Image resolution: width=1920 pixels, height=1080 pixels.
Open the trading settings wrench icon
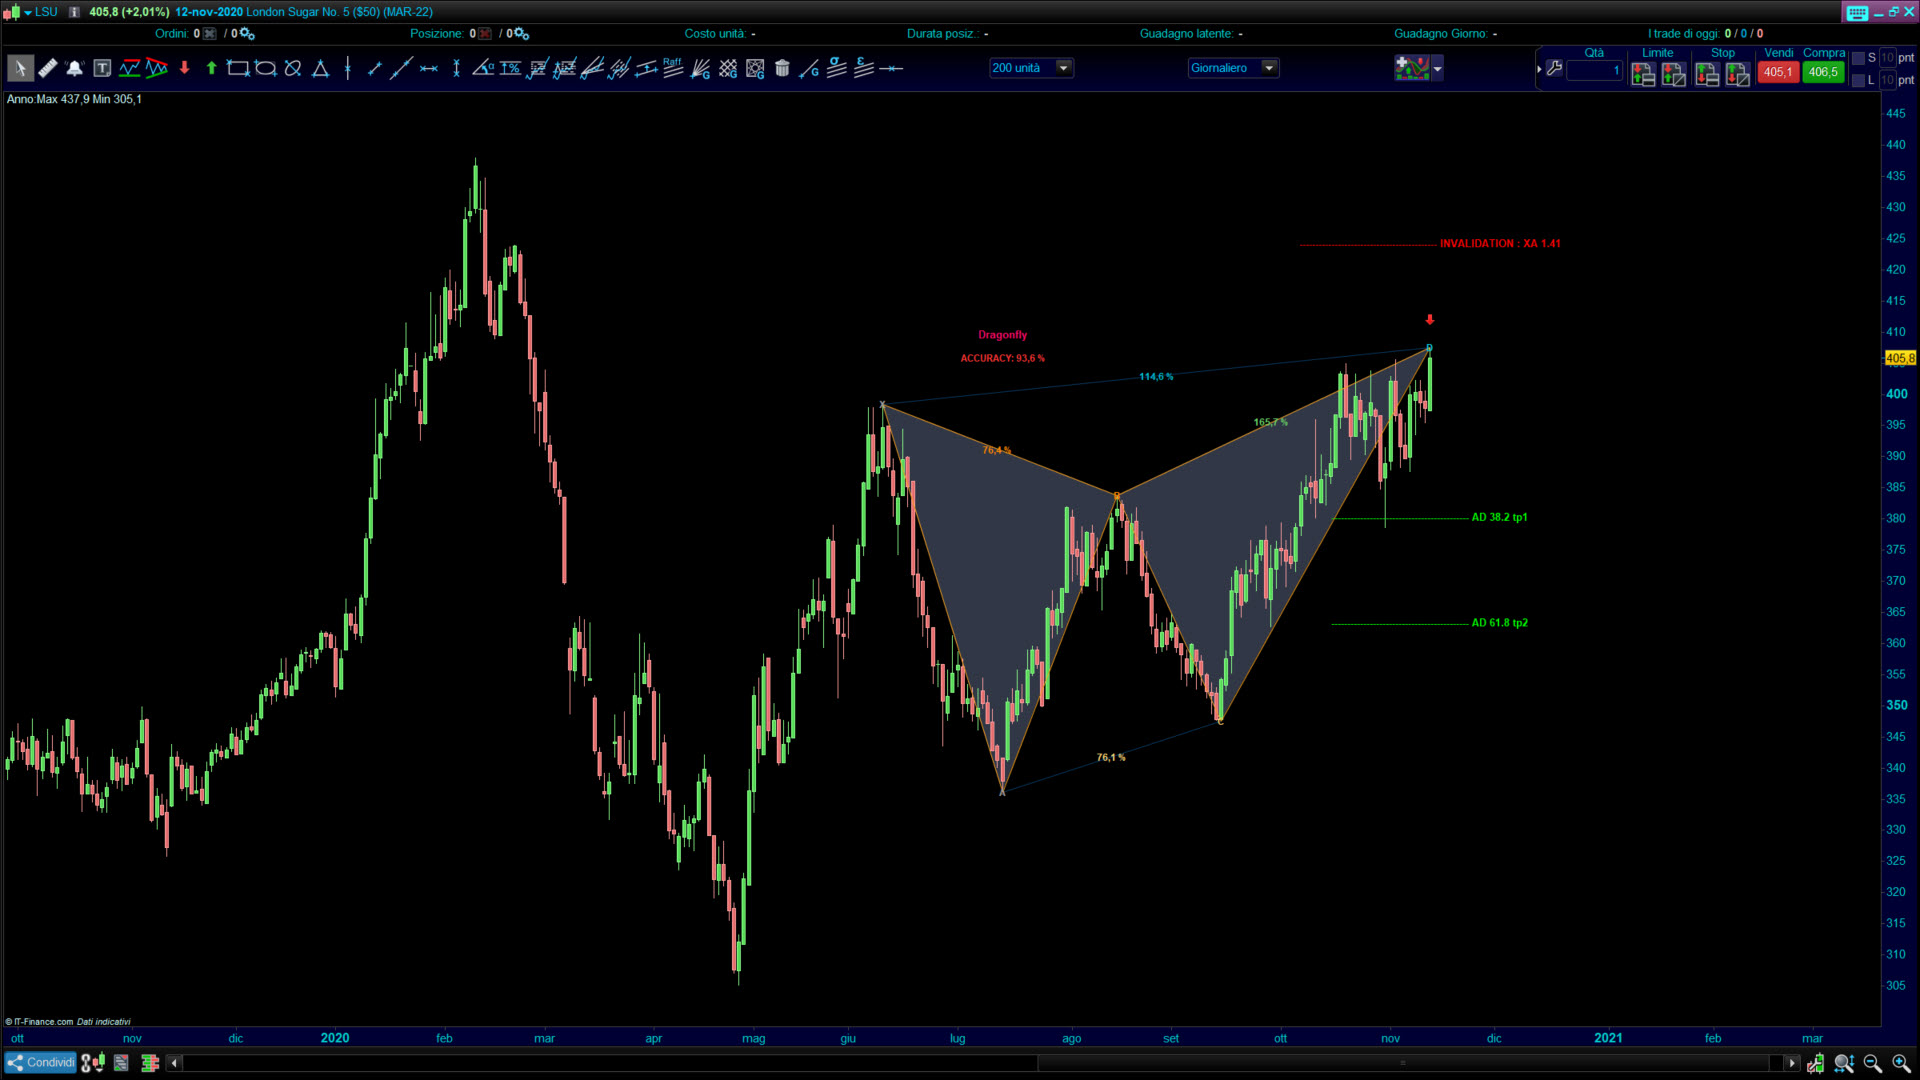pyautogui.click(x=1554, y=69)
